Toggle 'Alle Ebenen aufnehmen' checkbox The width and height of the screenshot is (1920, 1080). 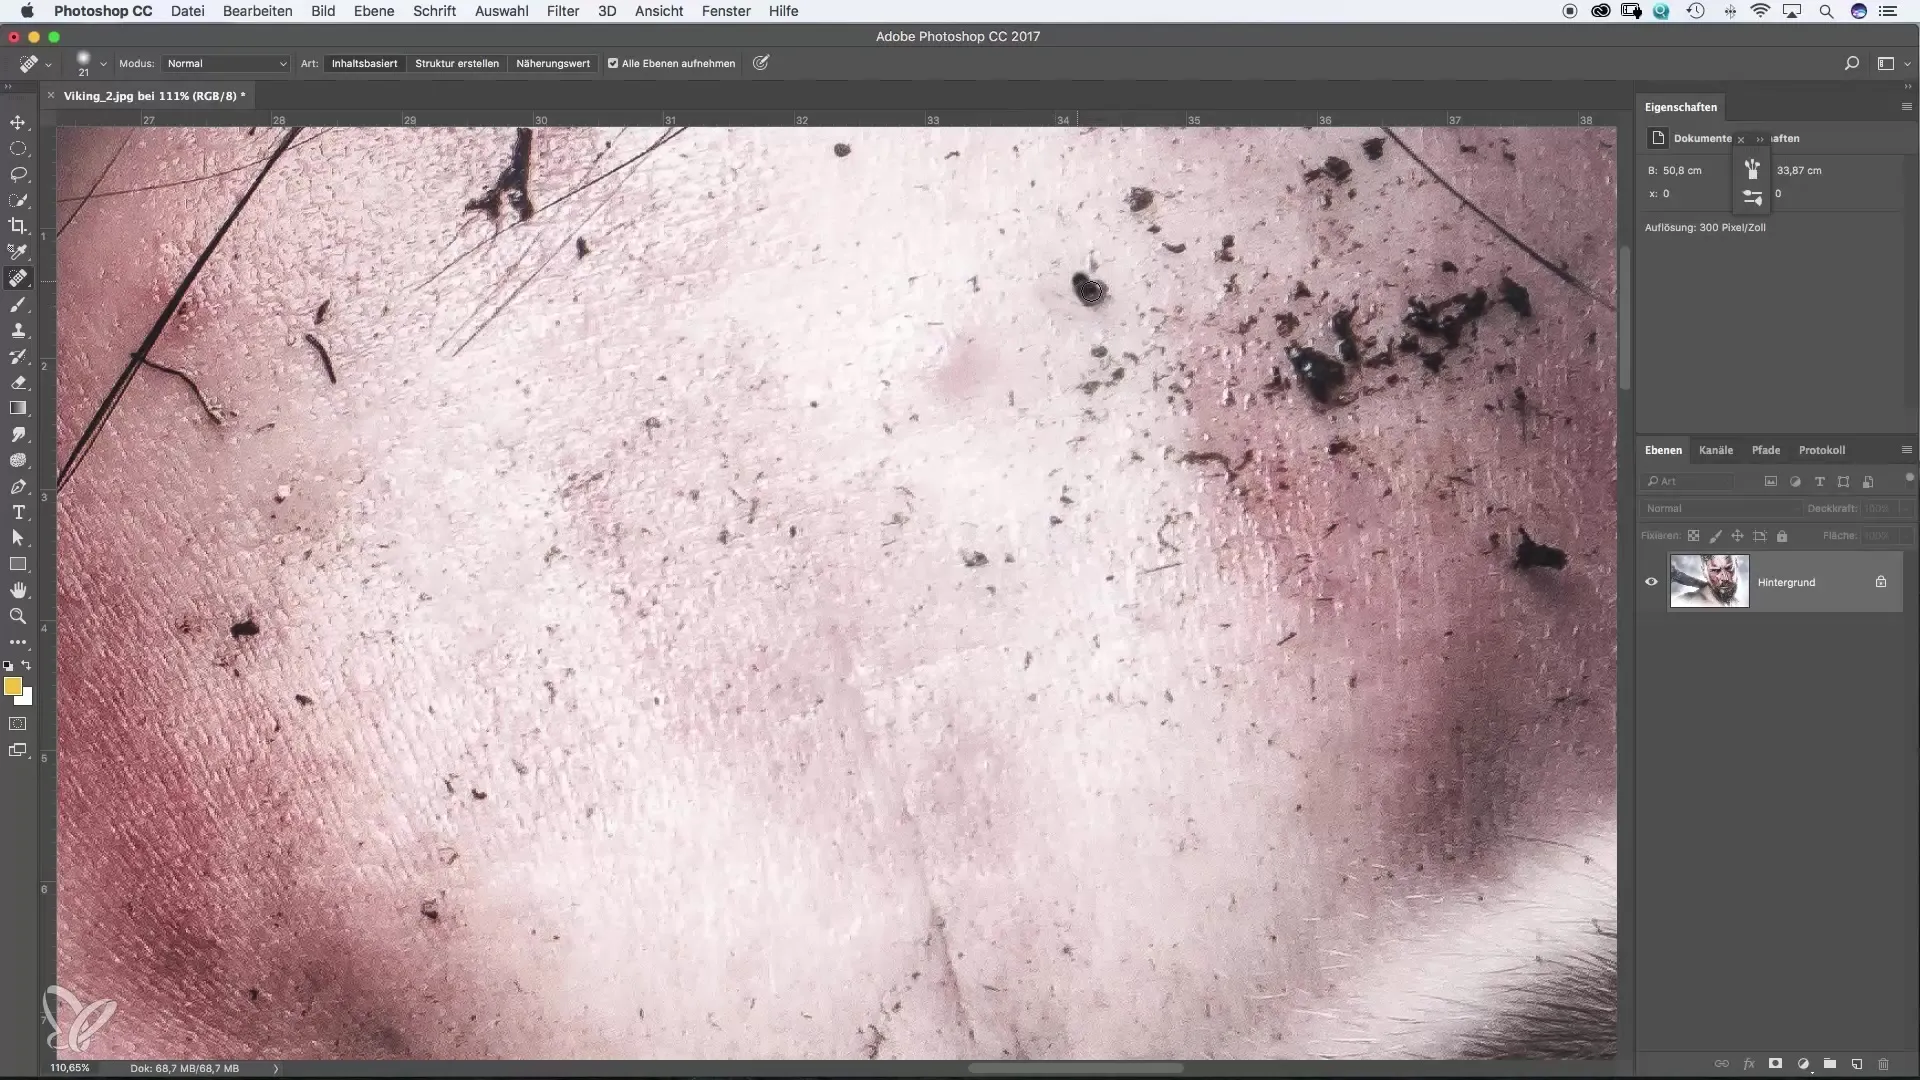click(613, 63)
